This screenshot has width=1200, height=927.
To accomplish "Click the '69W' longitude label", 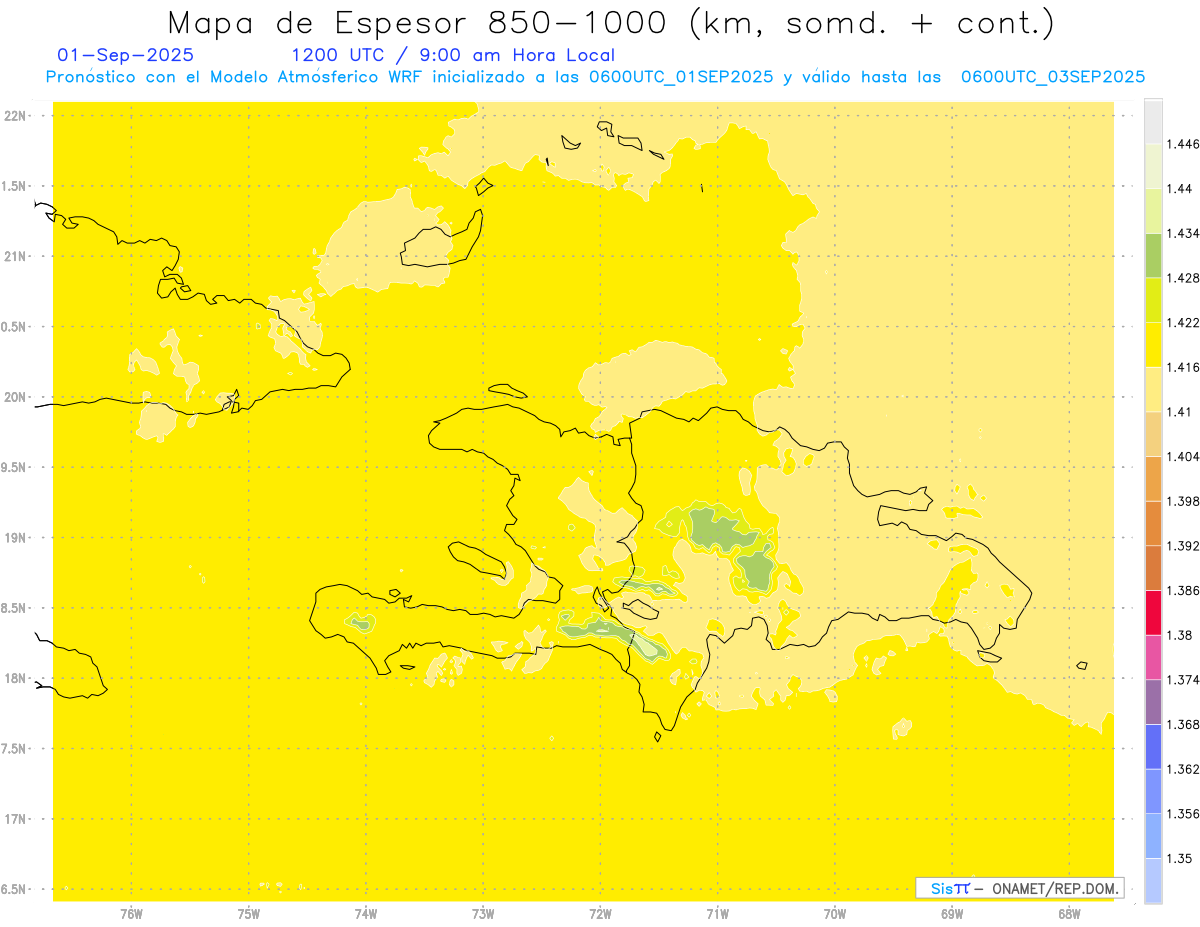I will [952, 914].
